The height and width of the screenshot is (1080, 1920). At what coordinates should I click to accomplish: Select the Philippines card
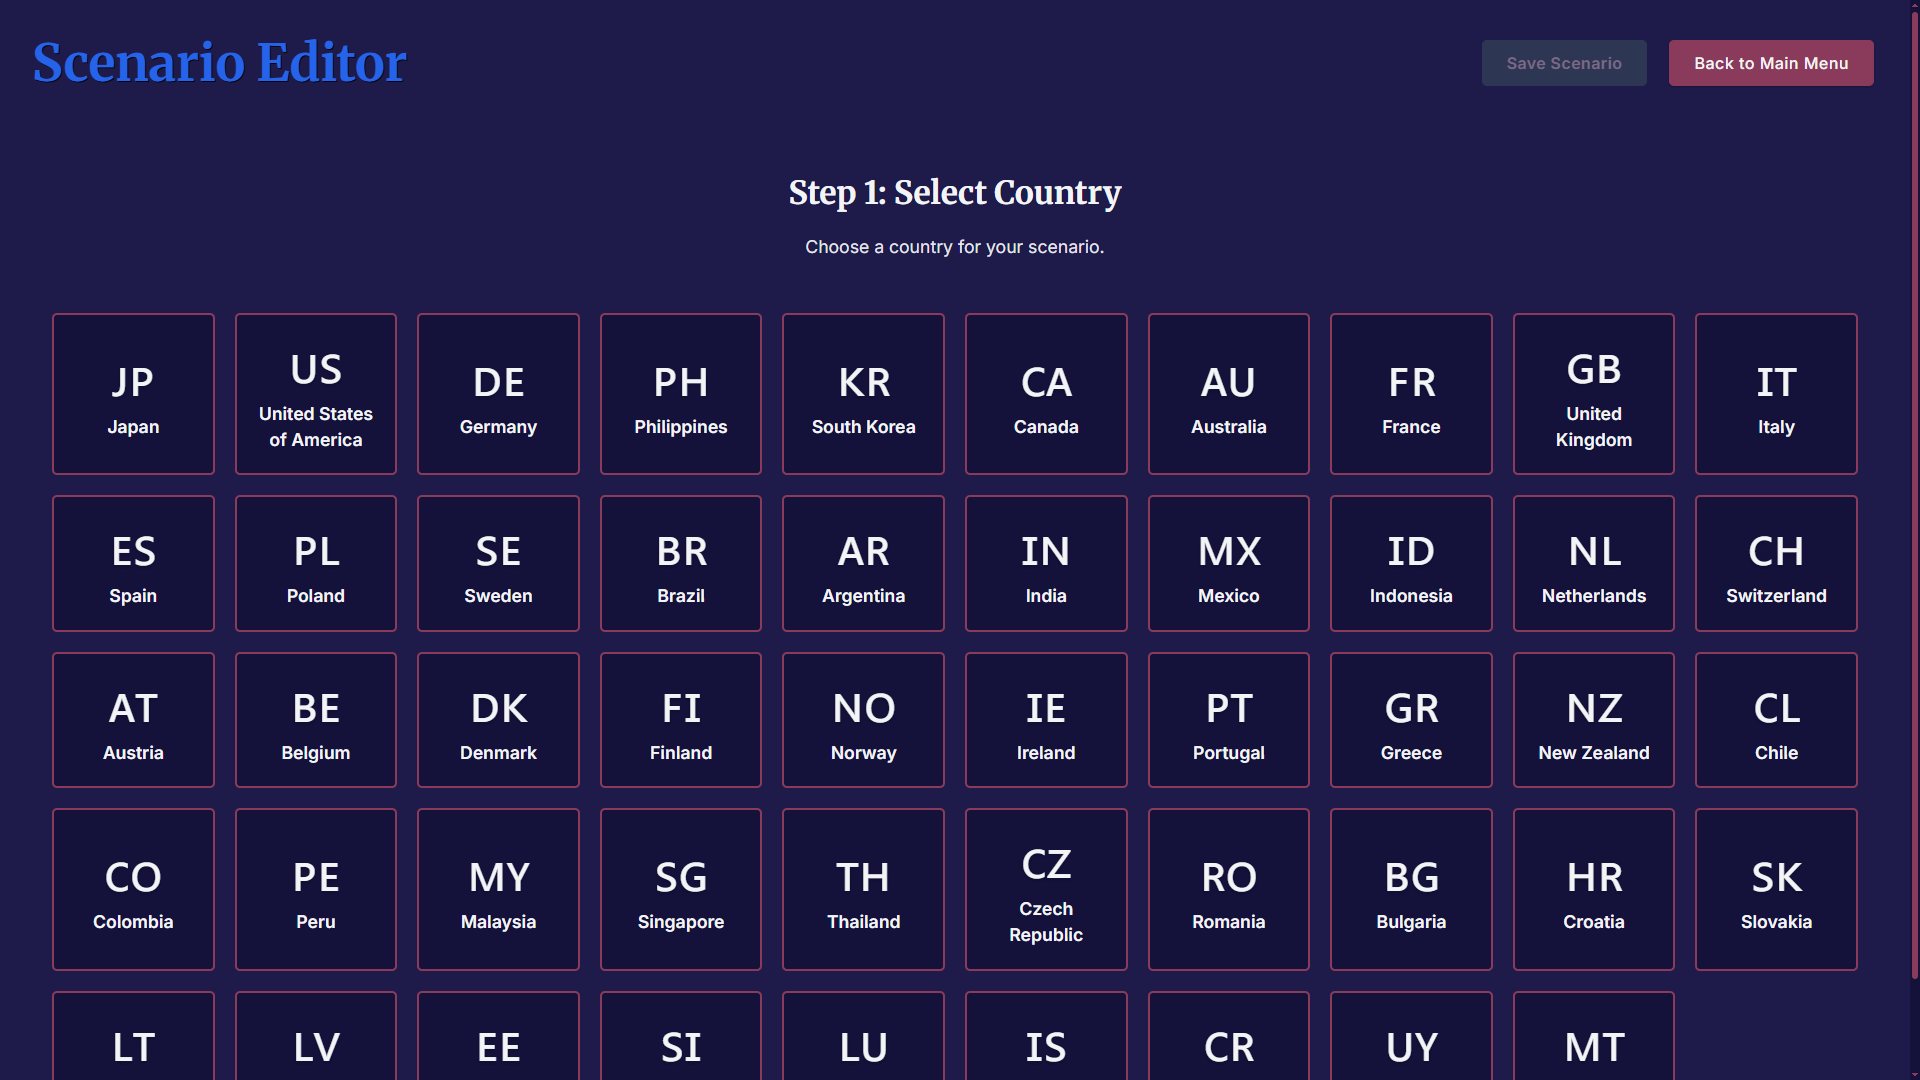tap(681, 394)
